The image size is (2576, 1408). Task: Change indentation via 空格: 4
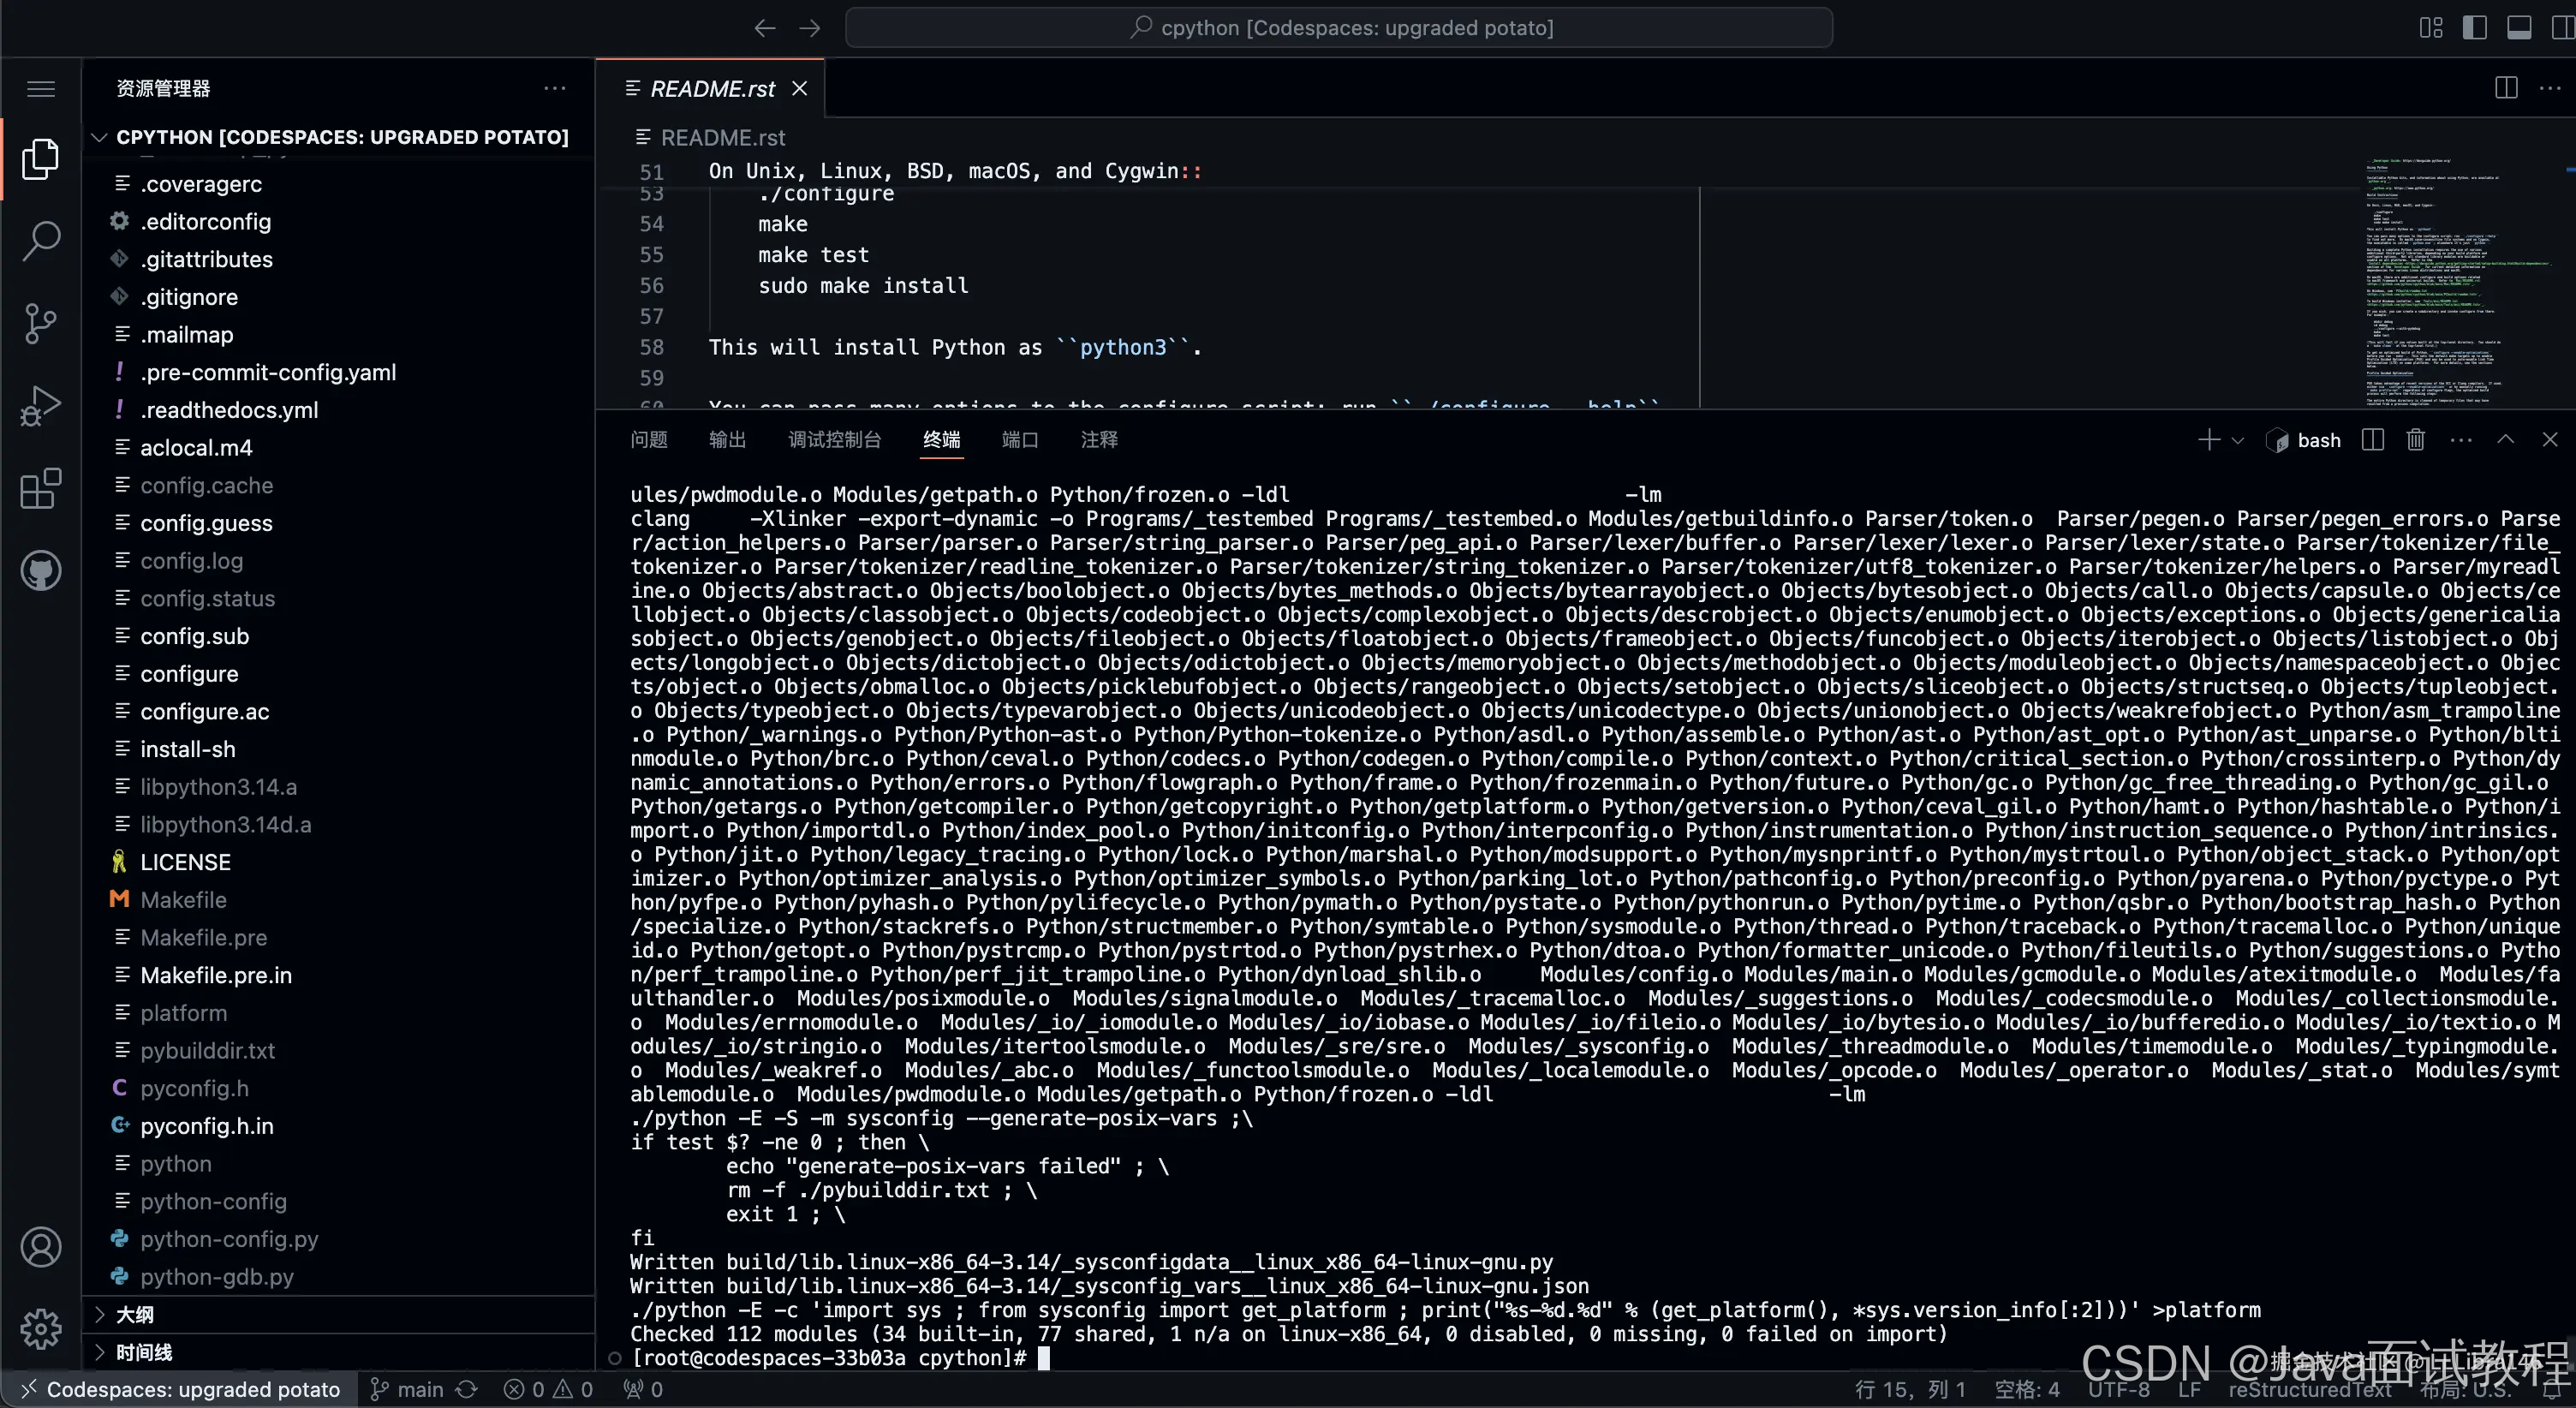(2027, 1389)
